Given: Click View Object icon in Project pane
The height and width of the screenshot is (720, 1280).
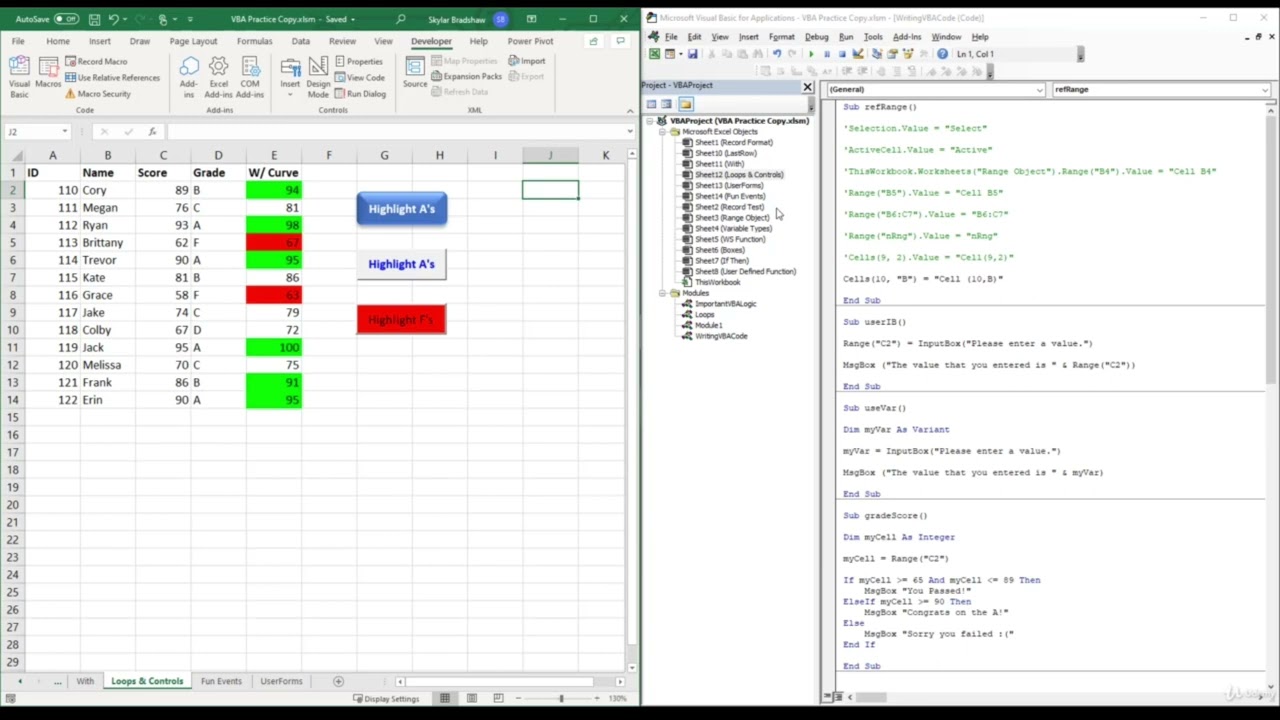Looking at the screenshot, I should coord(666,104).
